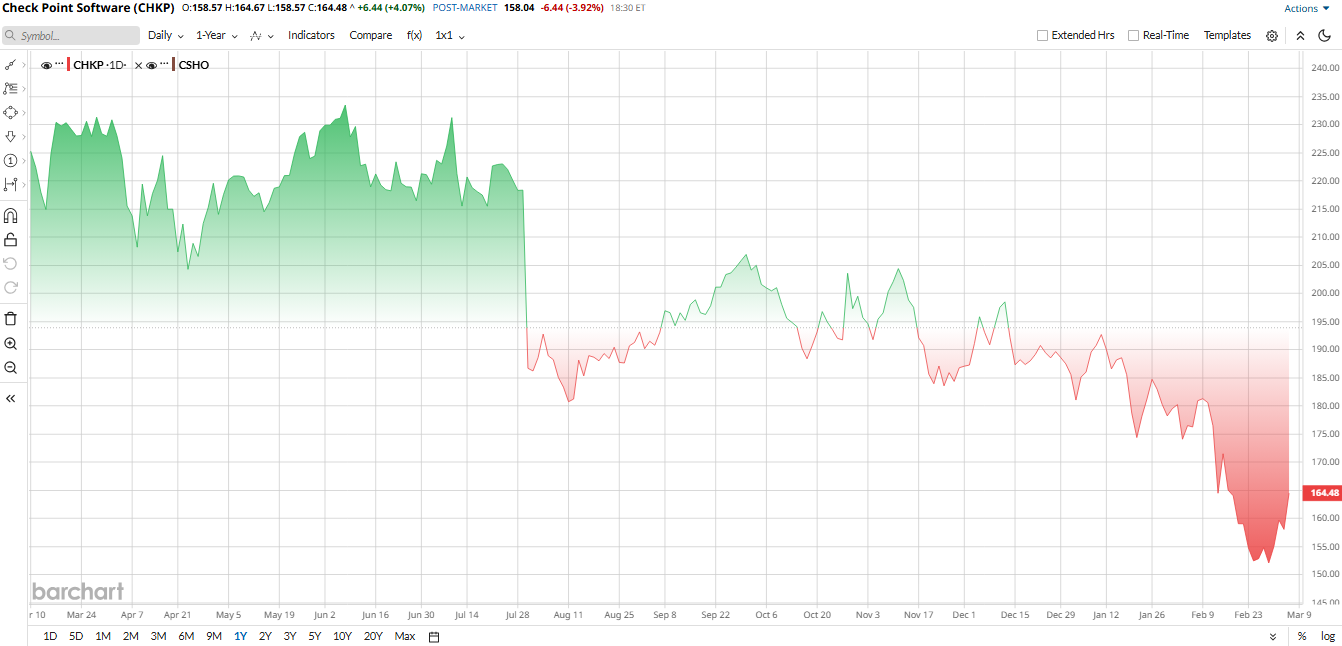
Task: Select the 2Y range button
Action: (265, 636)
